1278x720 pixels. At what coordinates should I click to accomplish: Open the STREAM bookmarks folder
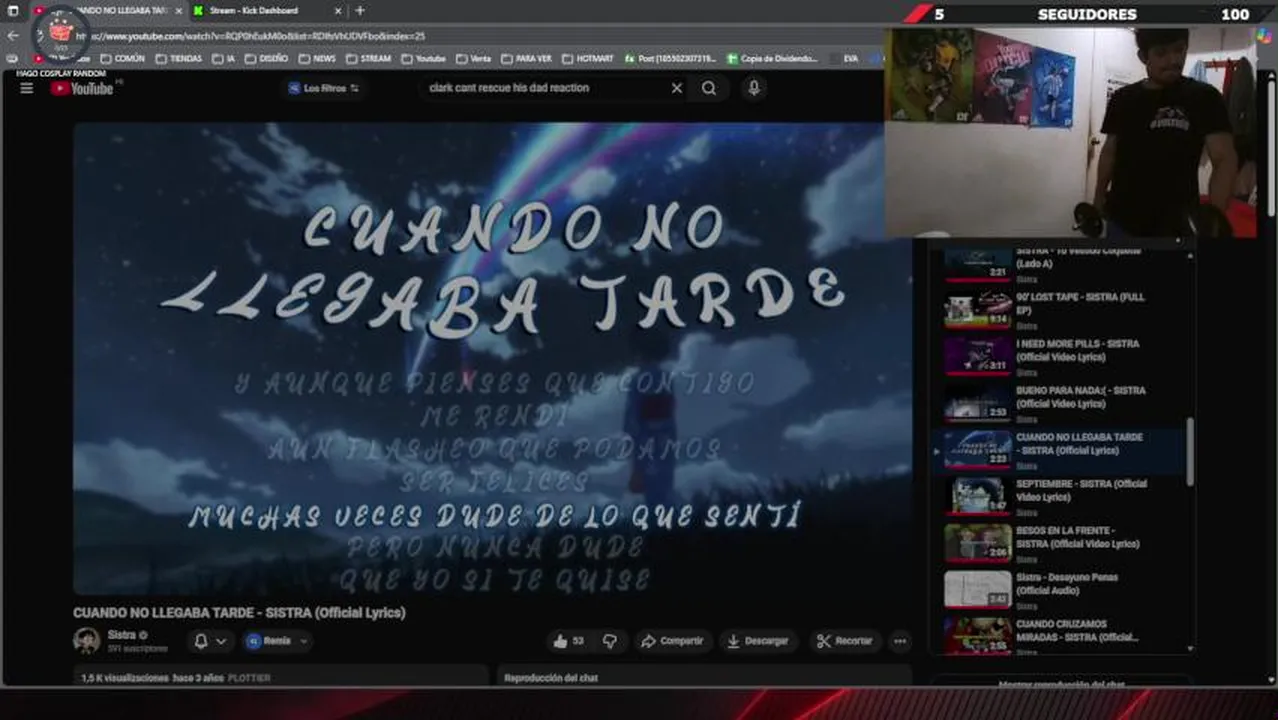tap(369, 59)
